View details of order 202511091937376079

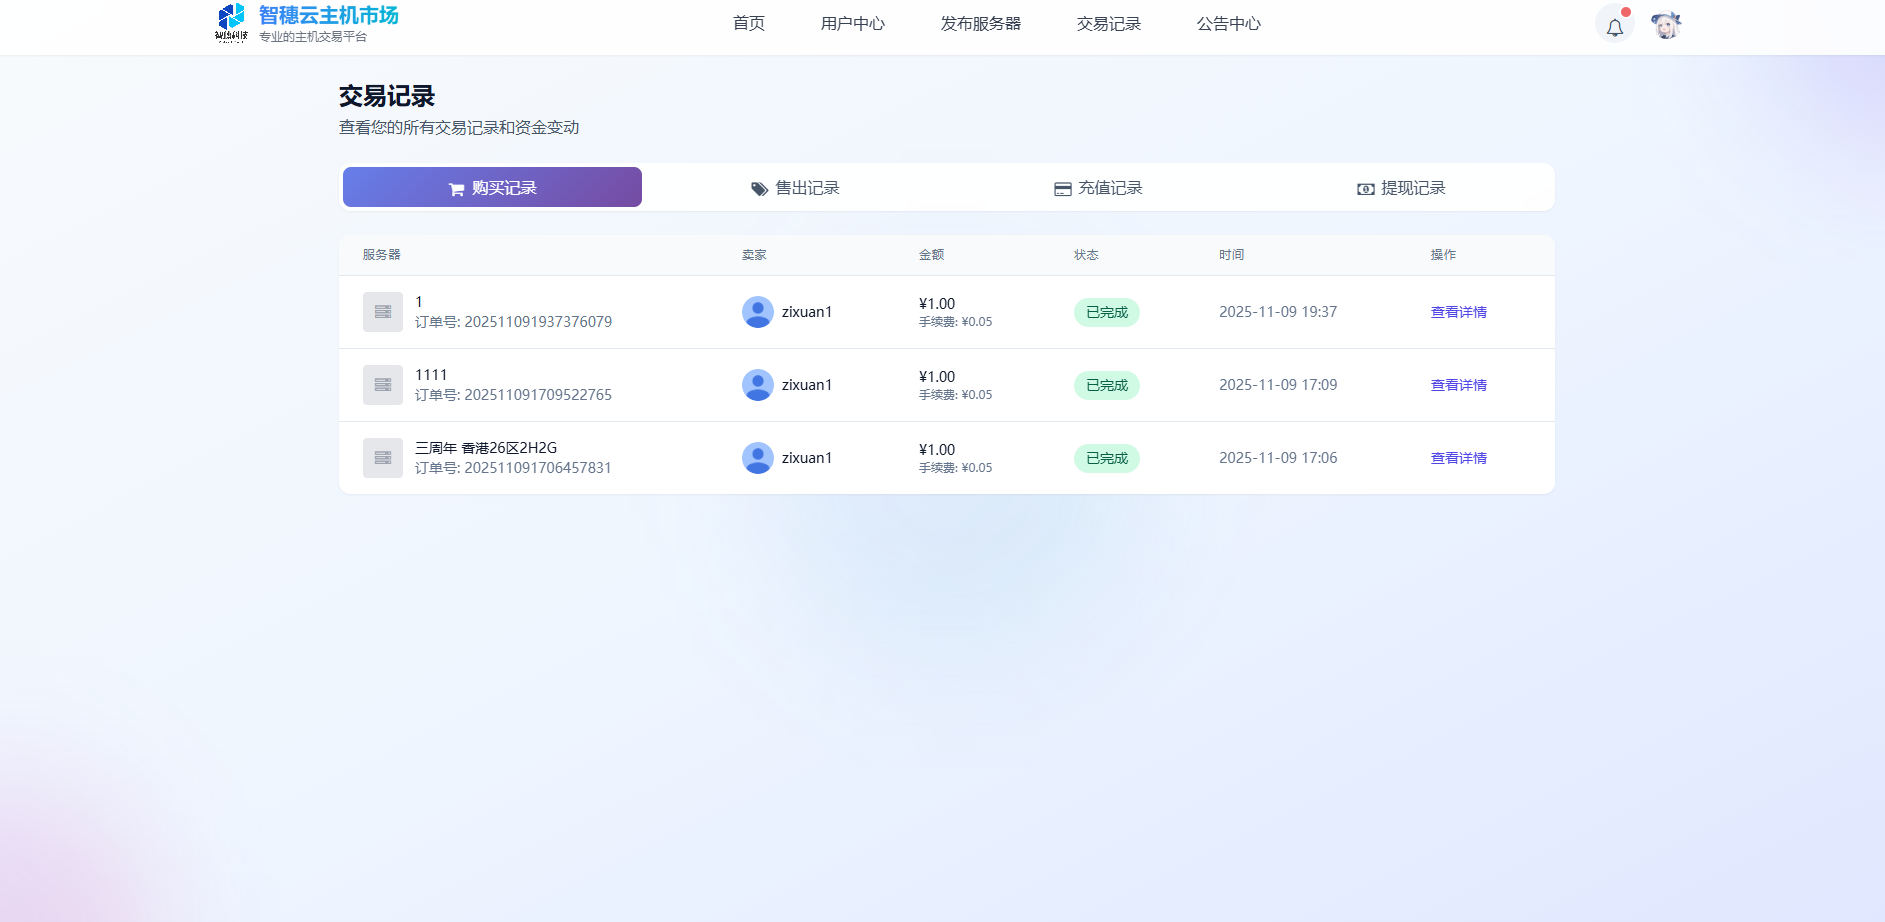click(1458, 312)
